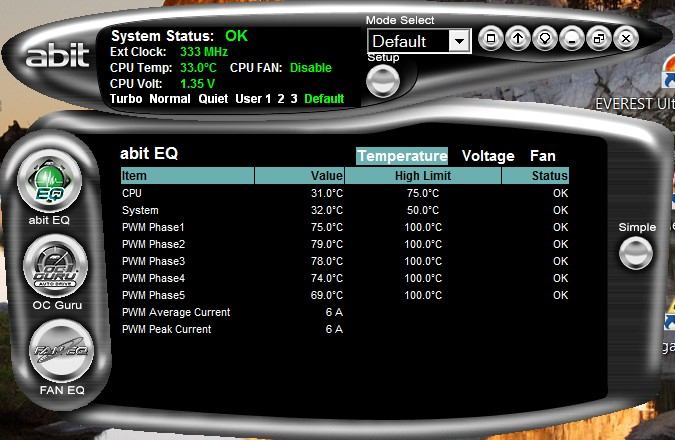The height and width of the screenshot is (440, 675).
Task: Open the EVEREST Ultimate desktop shortcut
Action: (635, 104)
